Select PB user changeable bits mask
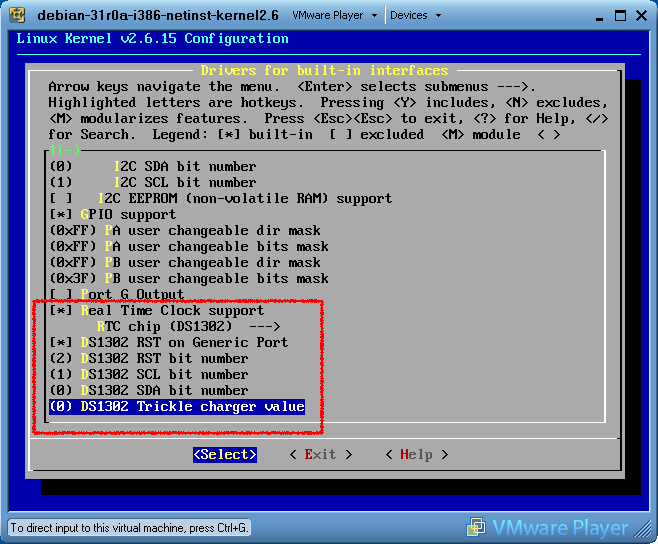This screenshot has width=658, height=544. point(189,278)
